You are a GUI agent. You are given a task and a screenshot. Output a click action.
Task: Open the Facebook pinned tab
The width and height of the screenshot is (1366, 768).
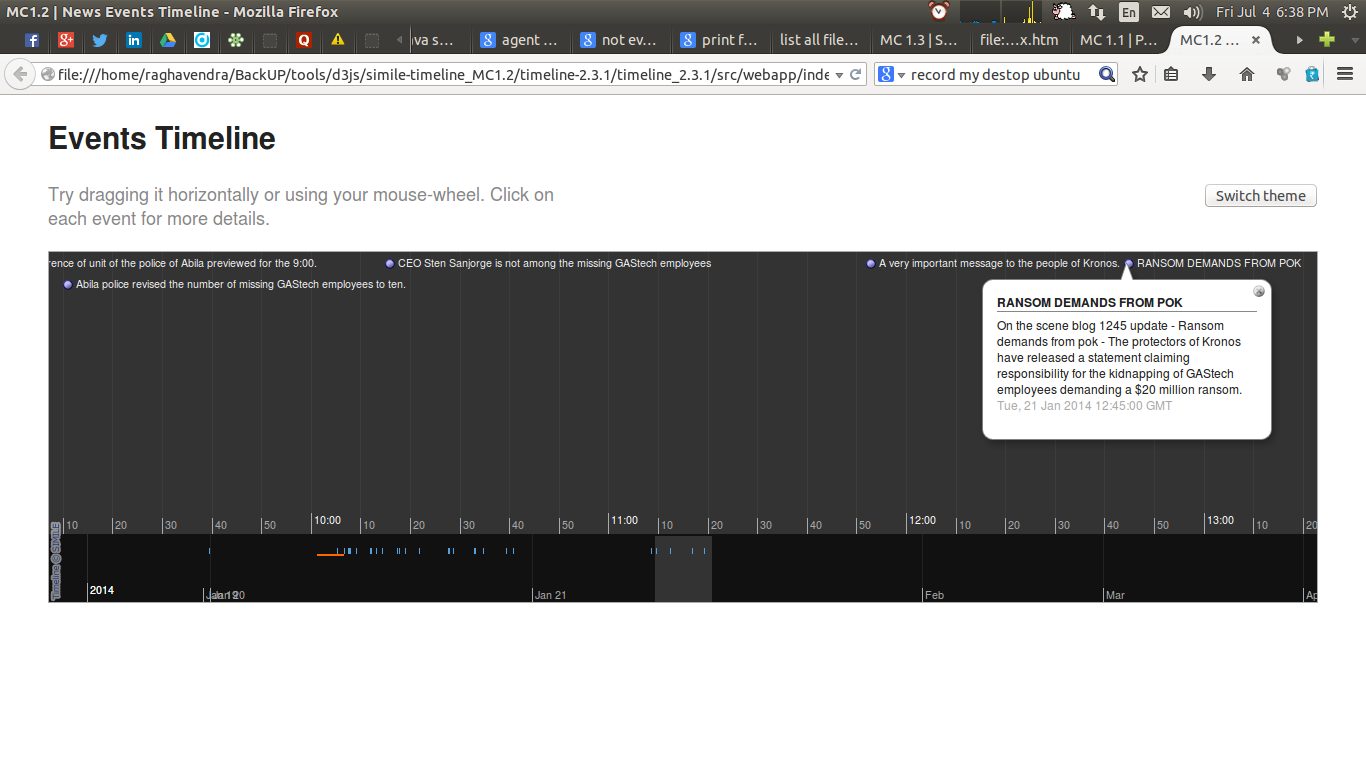[x=32, y=40]
